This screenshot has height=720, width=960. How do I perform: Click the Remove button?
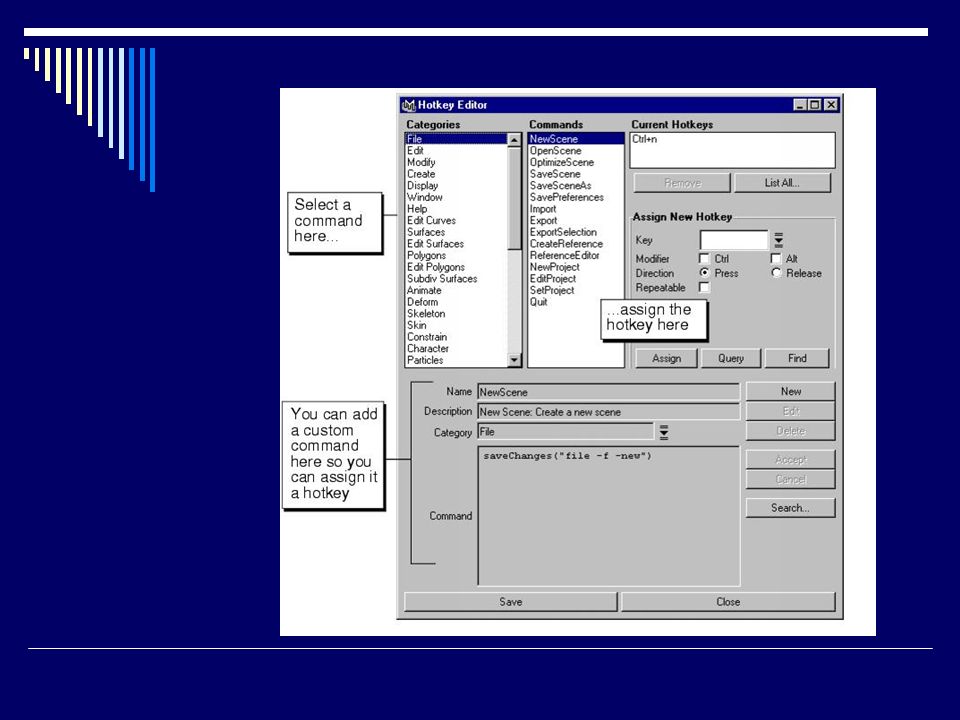click(x=682, y=182)
